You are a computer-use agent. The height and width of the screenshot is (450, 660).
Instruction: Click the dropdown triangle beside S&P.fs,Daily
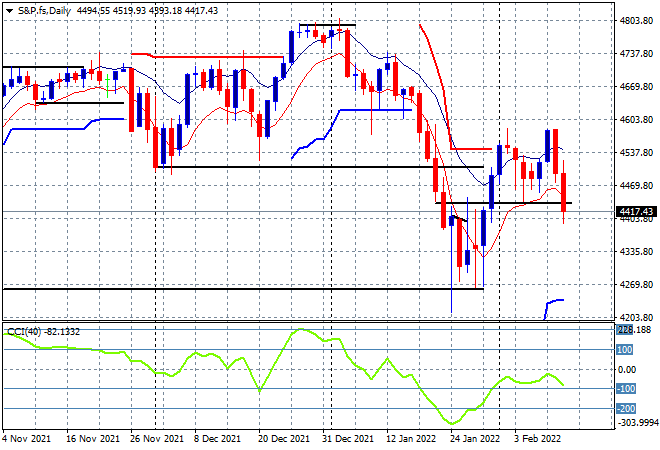(x=9, y=11)
